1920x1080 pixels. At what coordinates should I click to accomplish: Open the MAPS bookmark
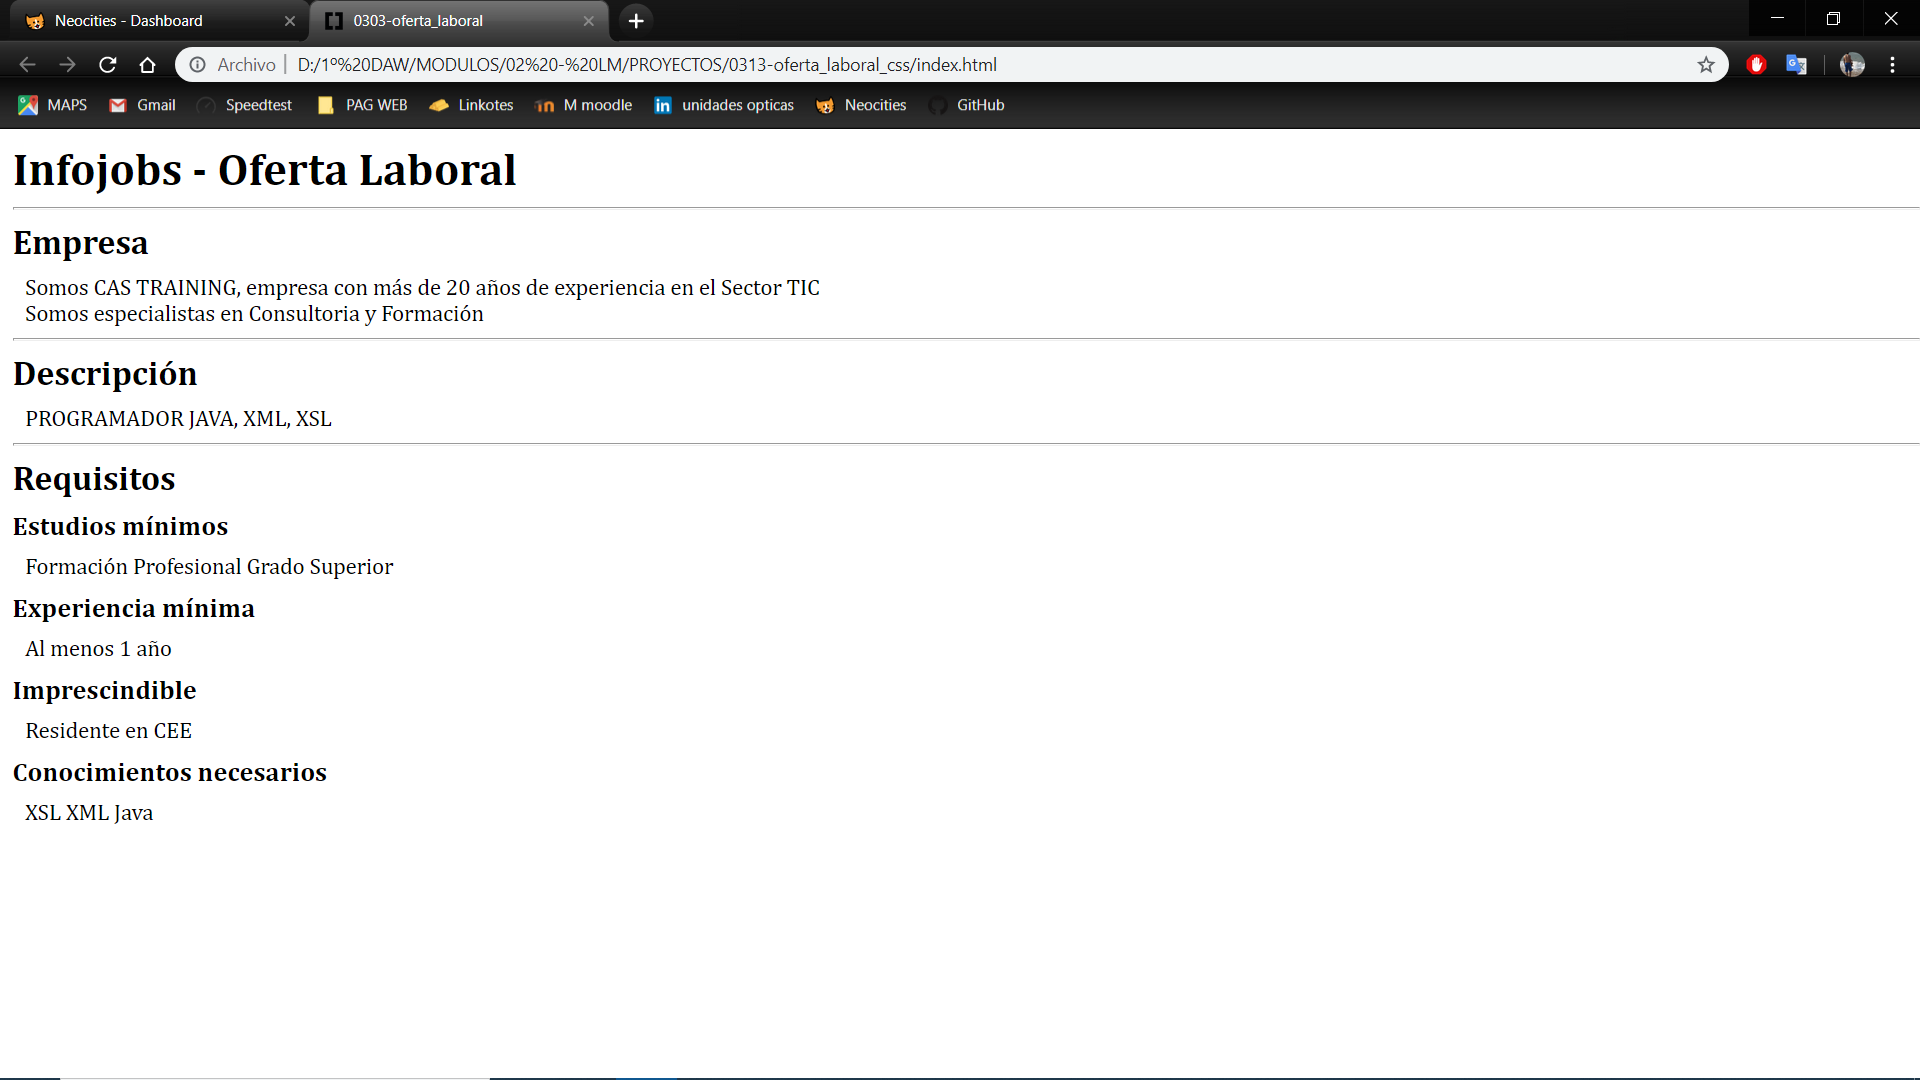(53, 105)
